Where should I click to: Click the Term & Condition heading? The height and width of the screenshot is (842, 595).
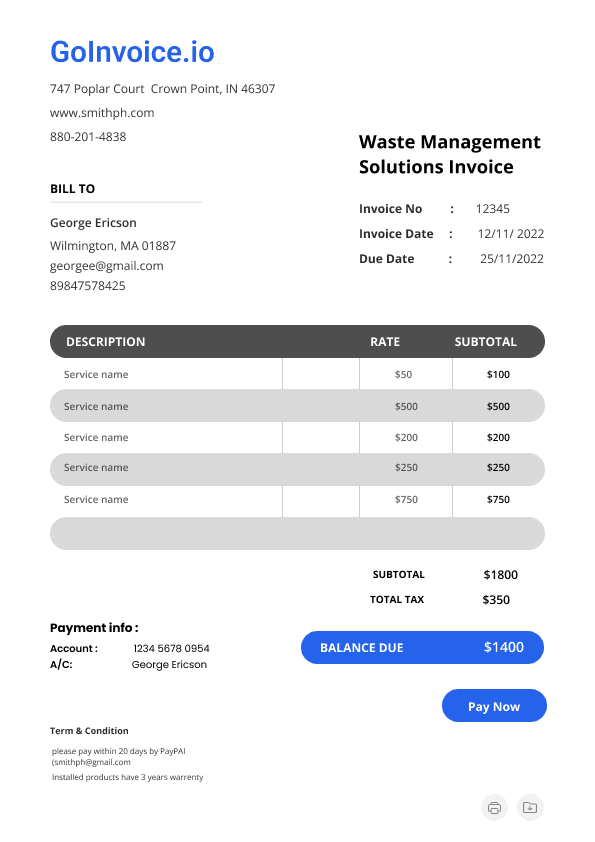click(89, 731)
